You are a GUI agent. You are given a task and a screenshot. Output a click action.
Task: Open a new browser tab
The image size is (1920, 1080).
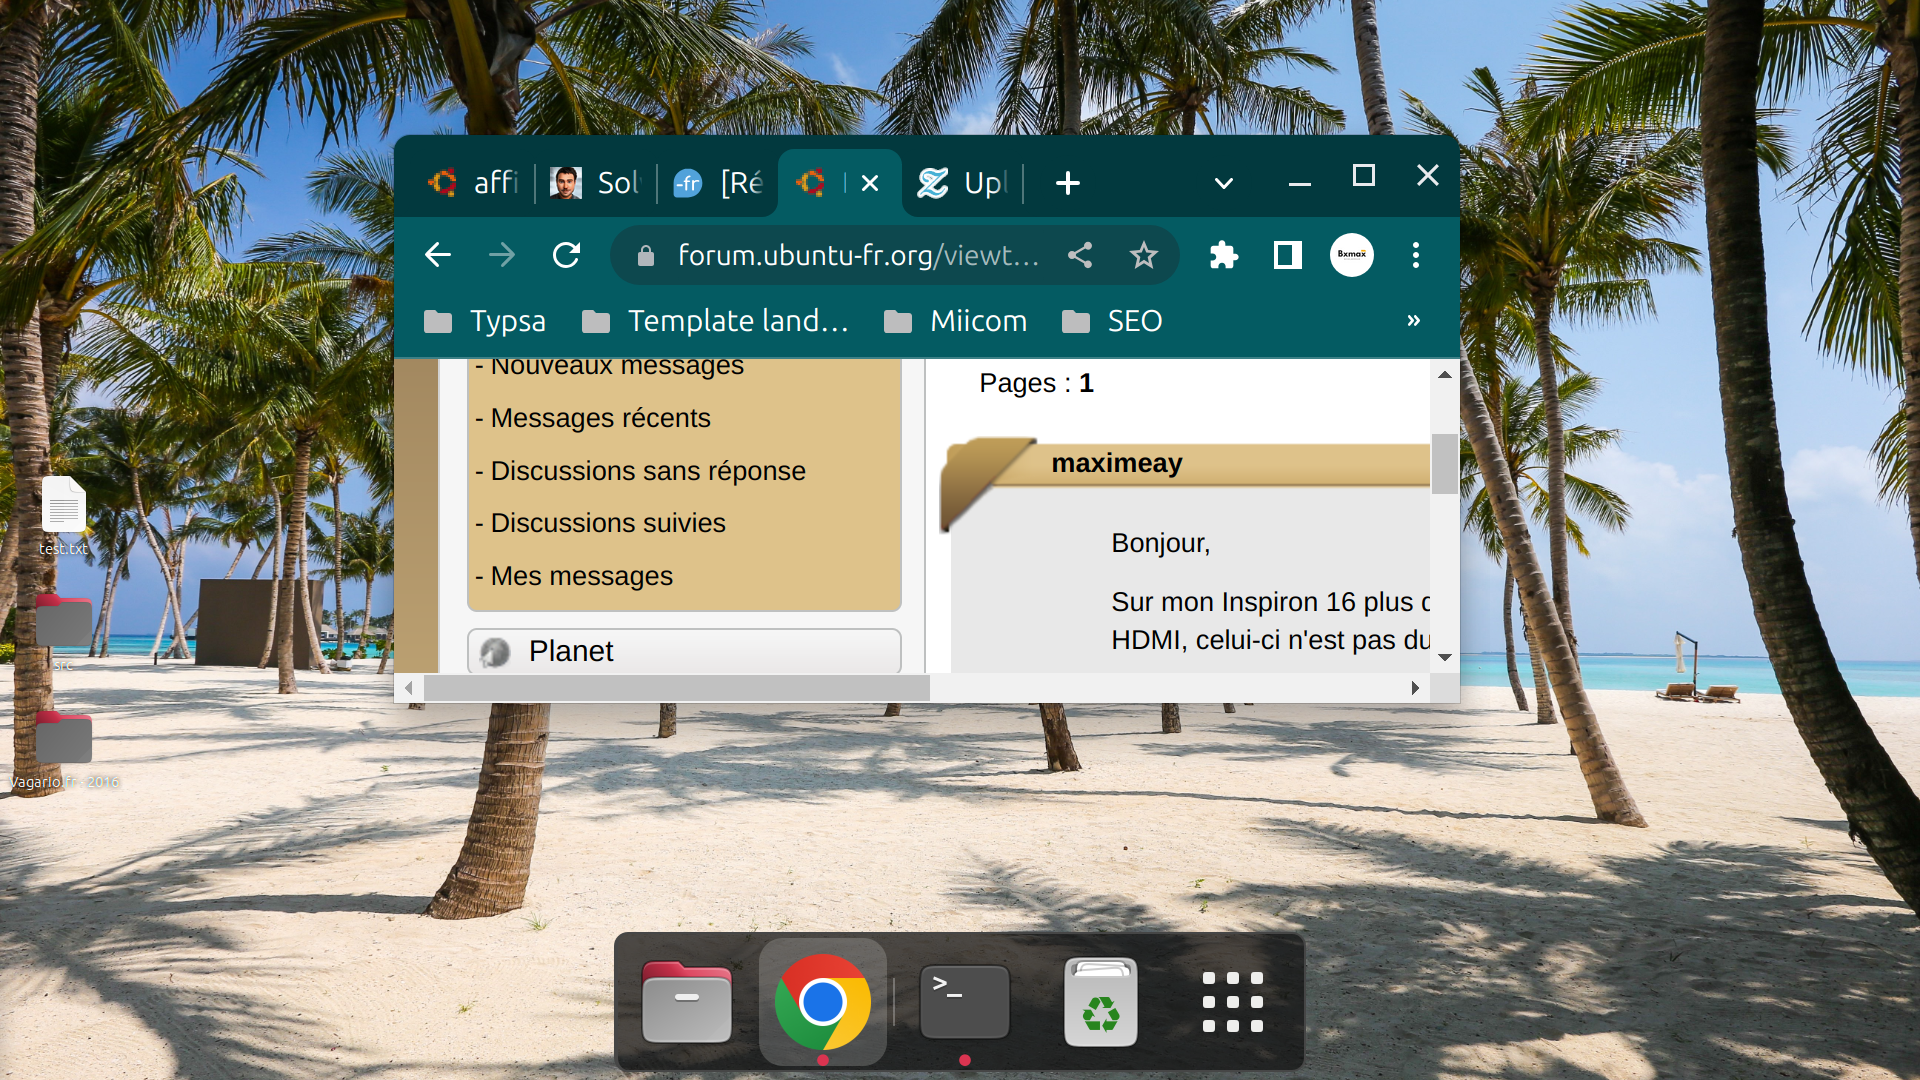[1067, 183]
